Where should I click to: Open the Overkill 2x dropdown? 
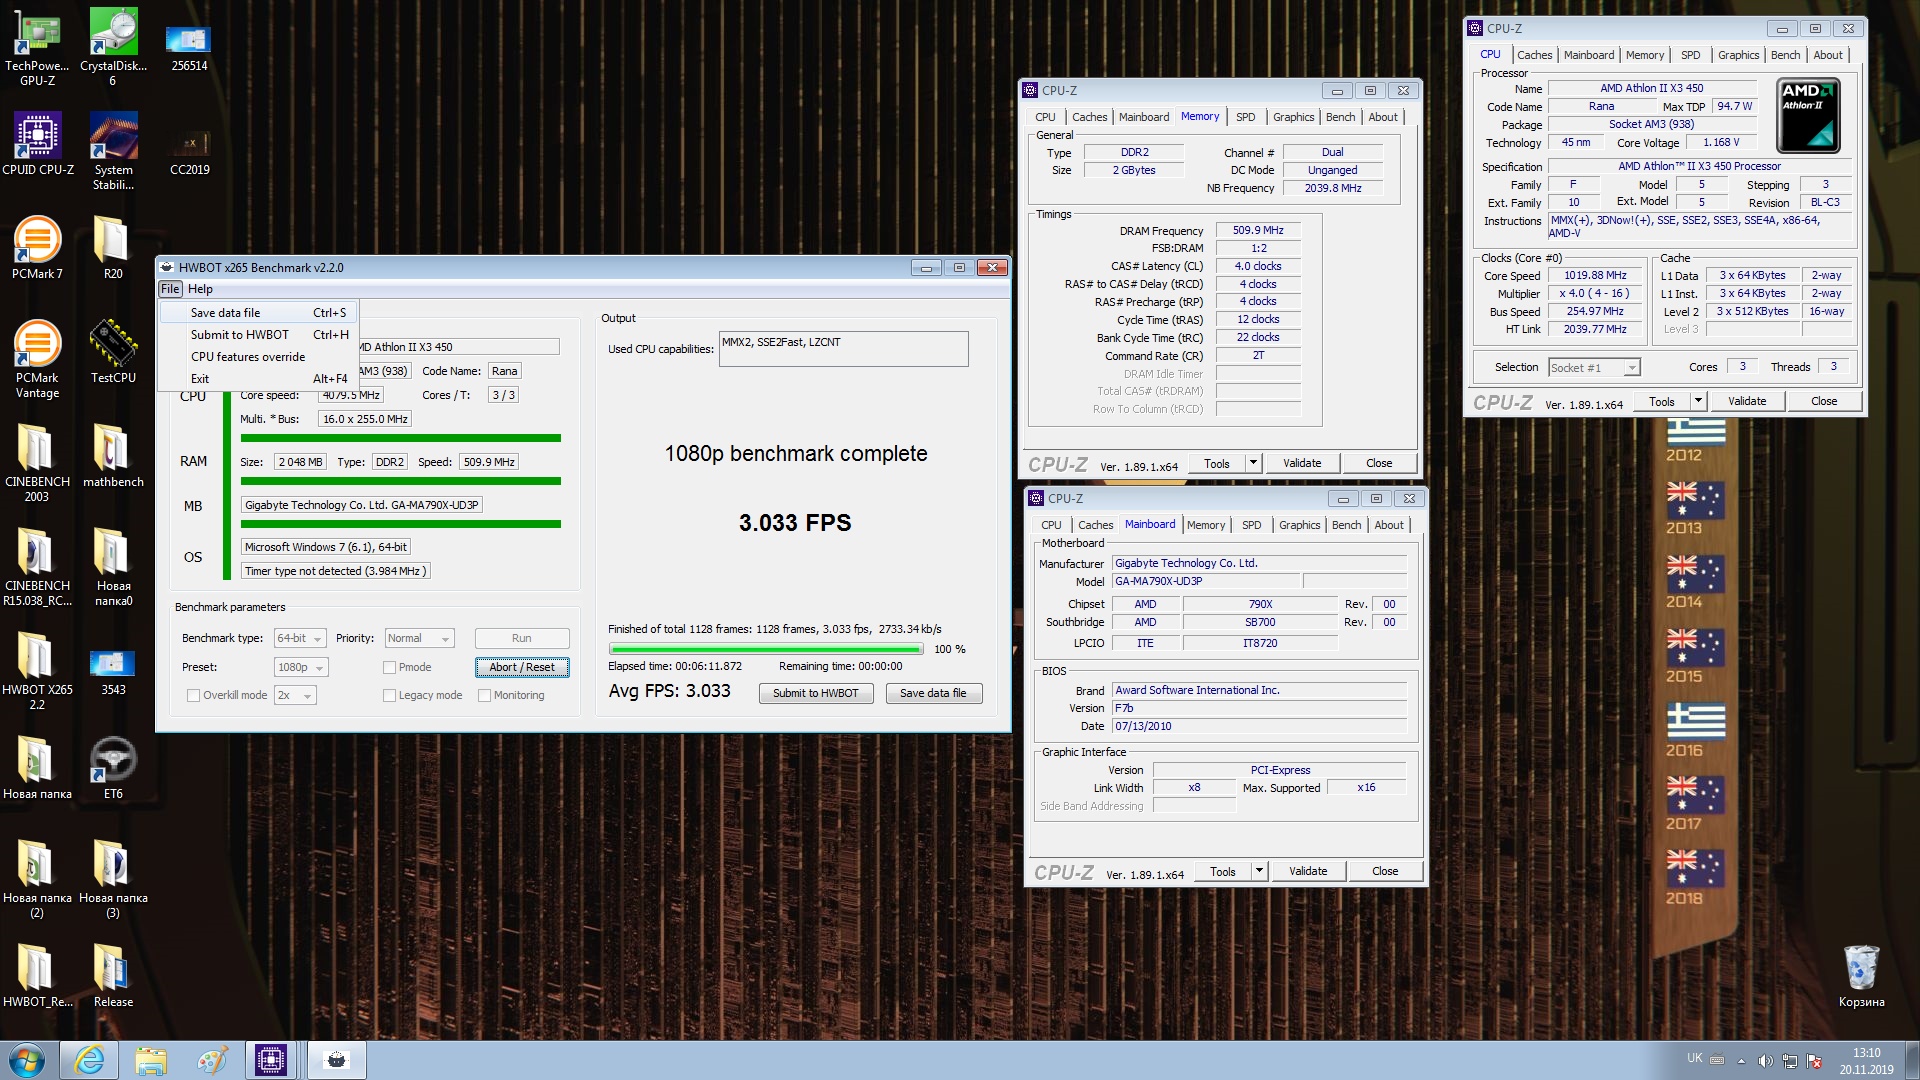(295, 695)
